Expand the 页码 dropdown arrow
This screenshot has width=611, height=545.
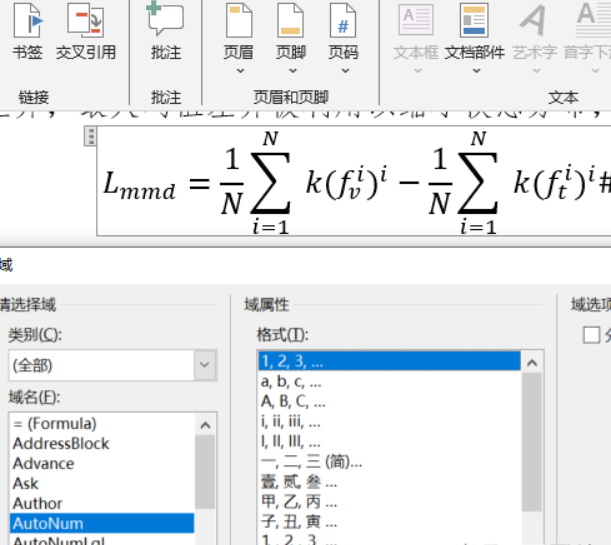[345, 71]
